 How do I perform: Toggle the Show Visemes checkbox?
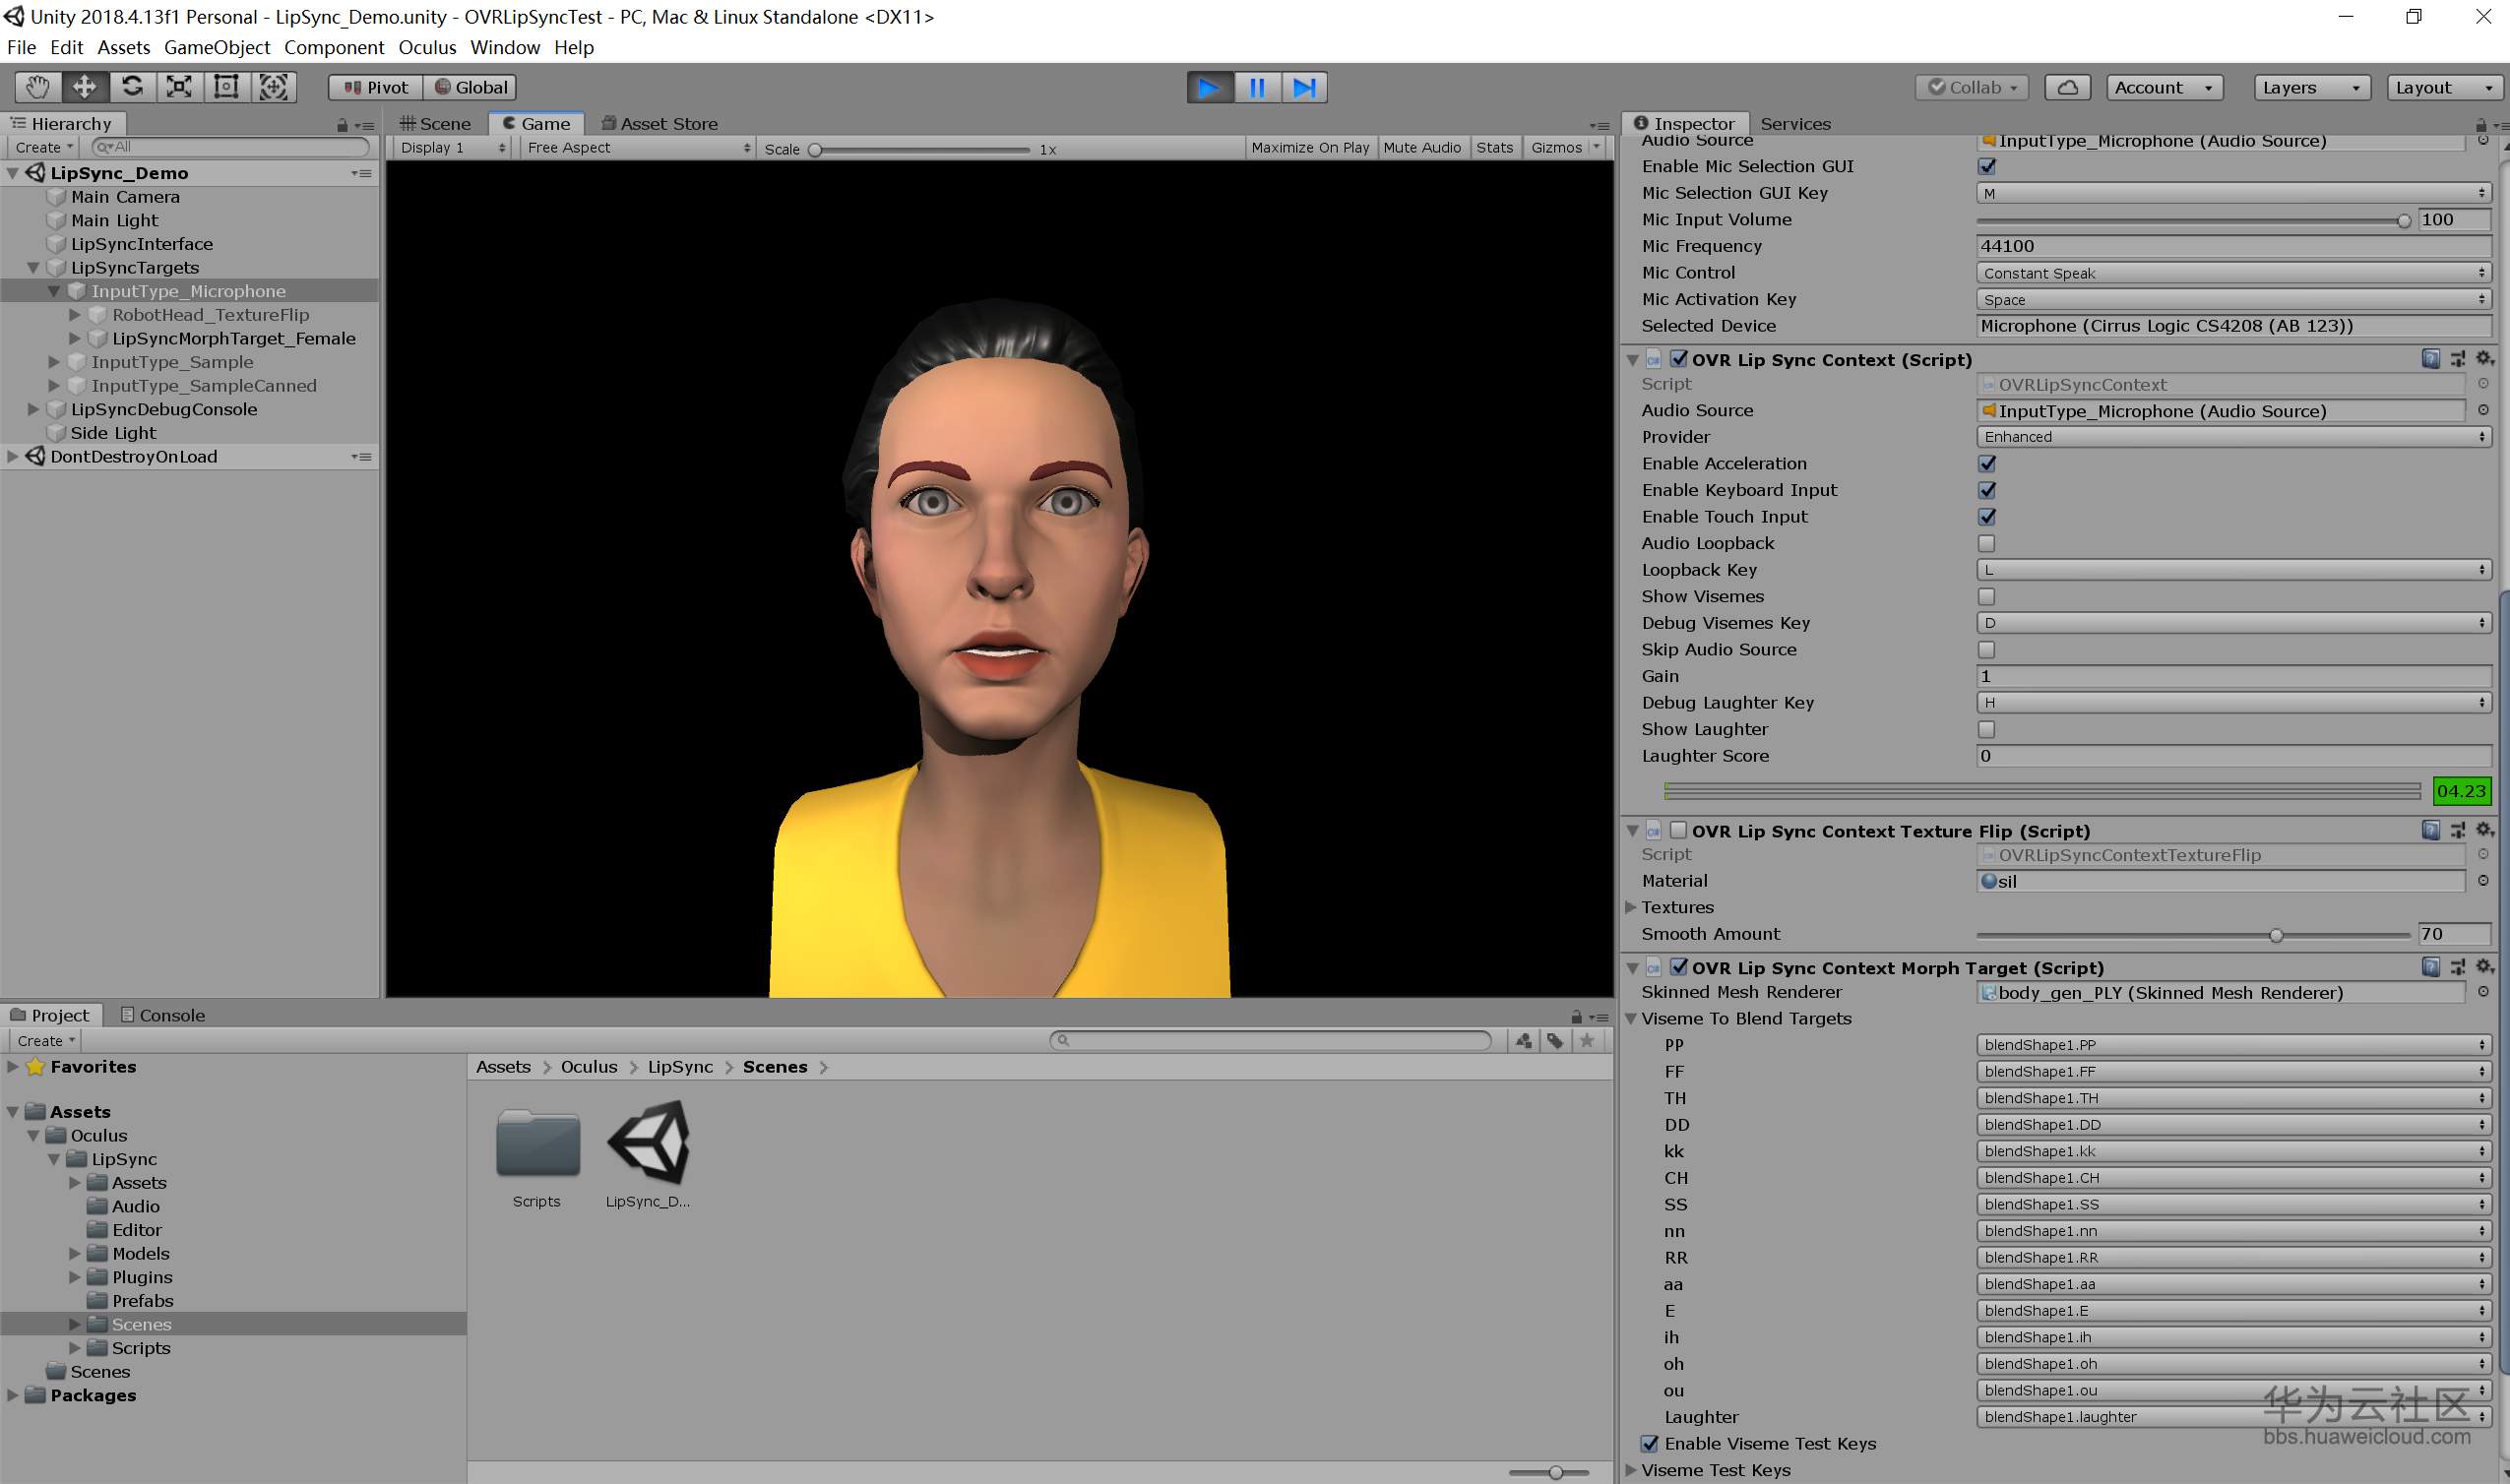coord(1986,596)
